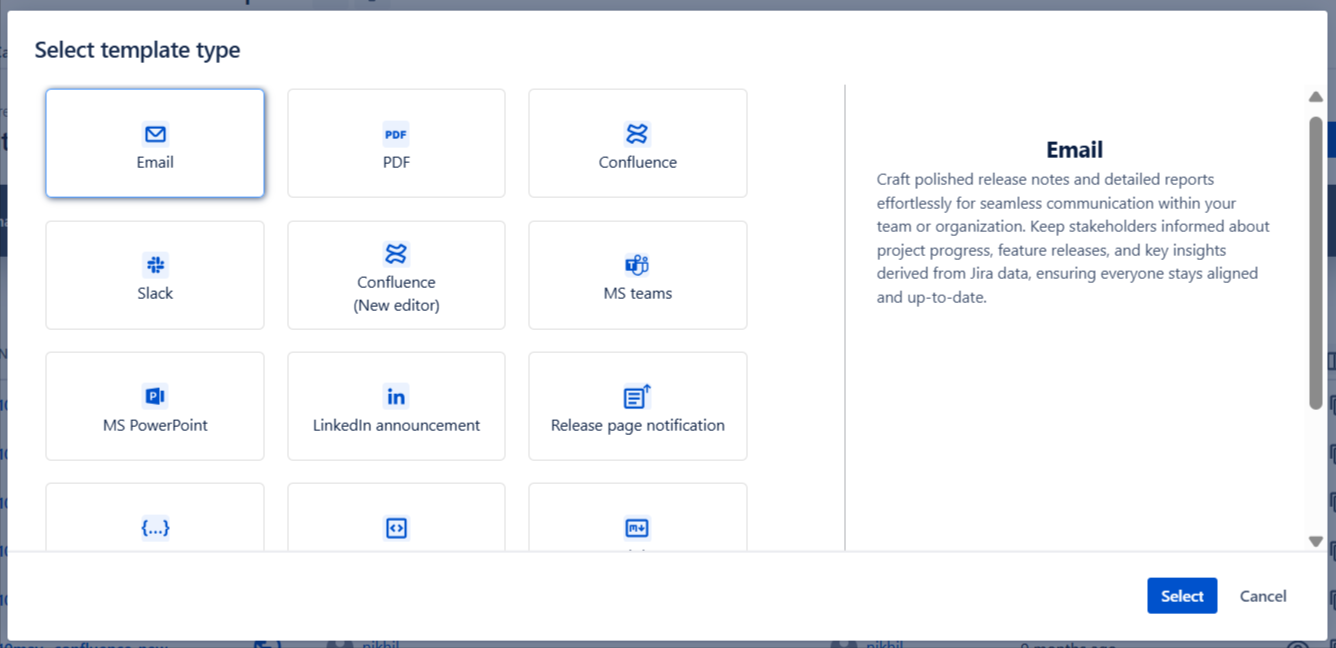The height and width of the screenshot is (648, 1336).
Task: Choose the angle brackets HTML icon
Action: (396, 527)
